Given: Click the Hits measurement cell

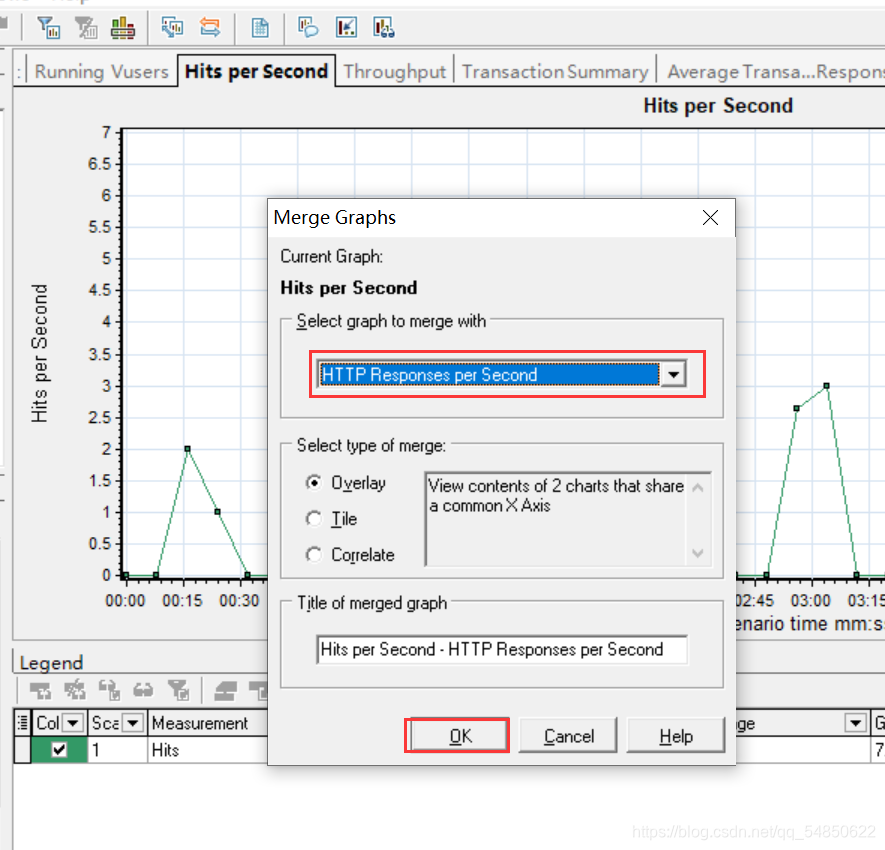Looking at the screenshot, I should click(207, 750).
